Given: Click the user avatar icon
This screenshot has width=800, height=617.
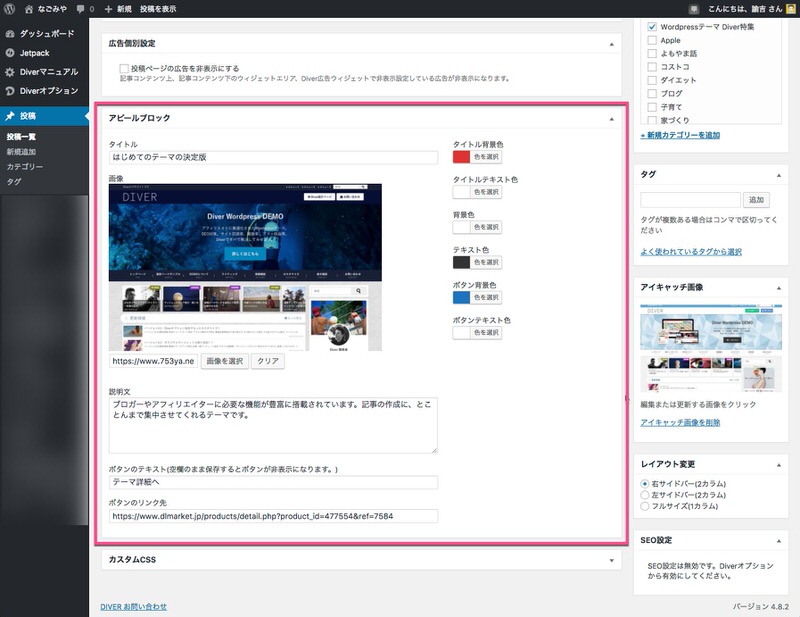Looking at the screenshot, I should (789, 8).
